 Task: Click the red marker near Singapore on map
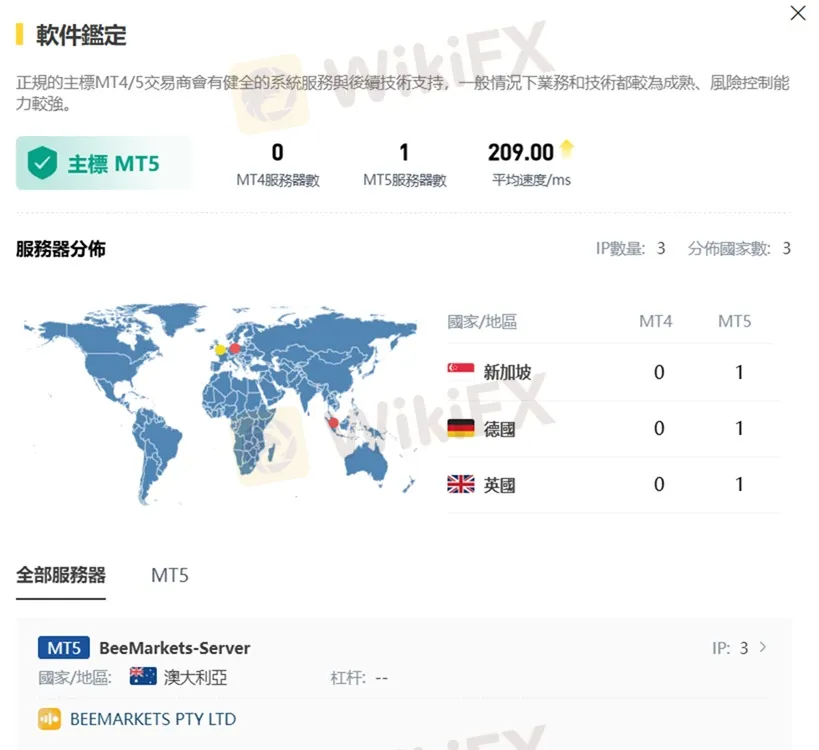click(x=333, y=423)
